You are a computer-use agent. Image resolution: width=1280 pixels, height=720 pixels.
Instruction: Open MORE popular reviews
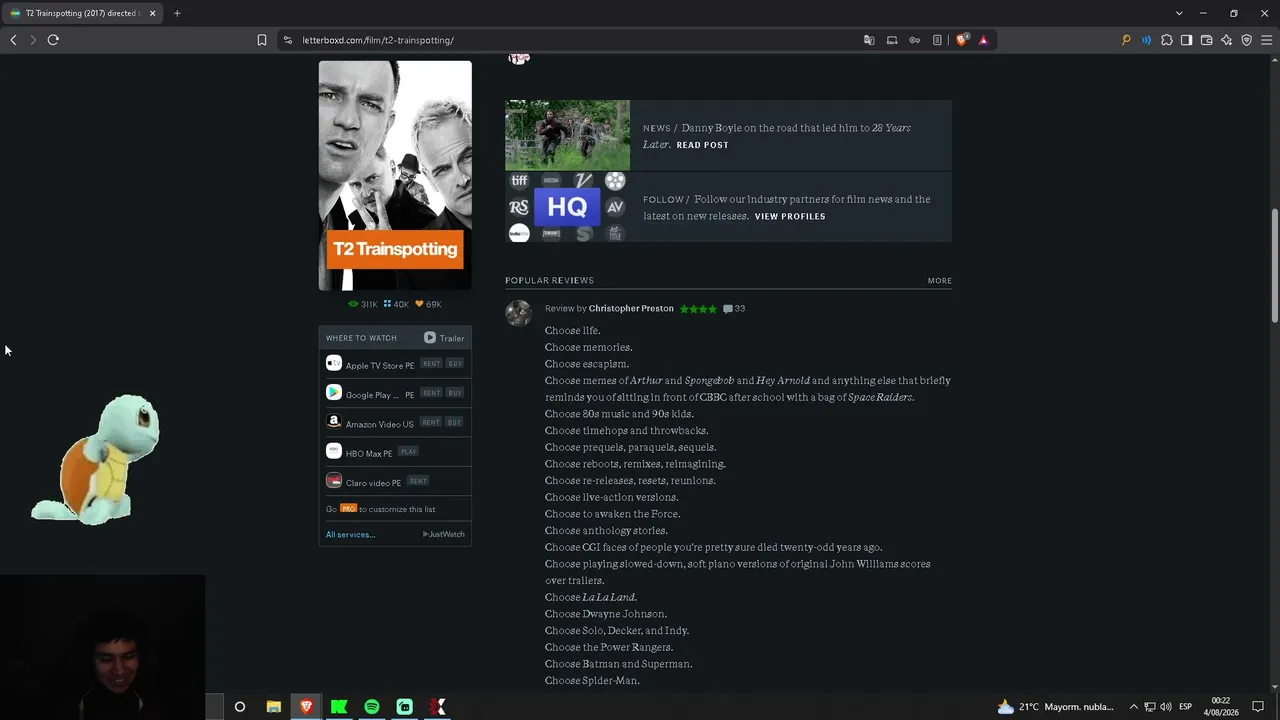940,281
